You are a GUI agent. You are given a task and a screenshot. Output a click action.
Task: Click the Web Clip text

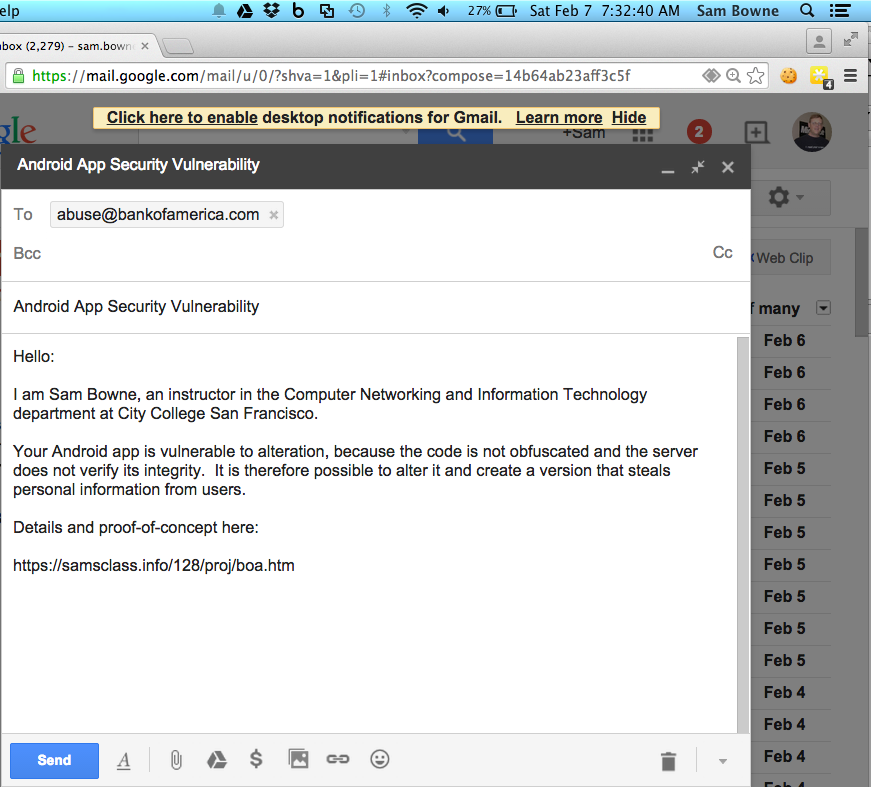(x=784, y=258)
